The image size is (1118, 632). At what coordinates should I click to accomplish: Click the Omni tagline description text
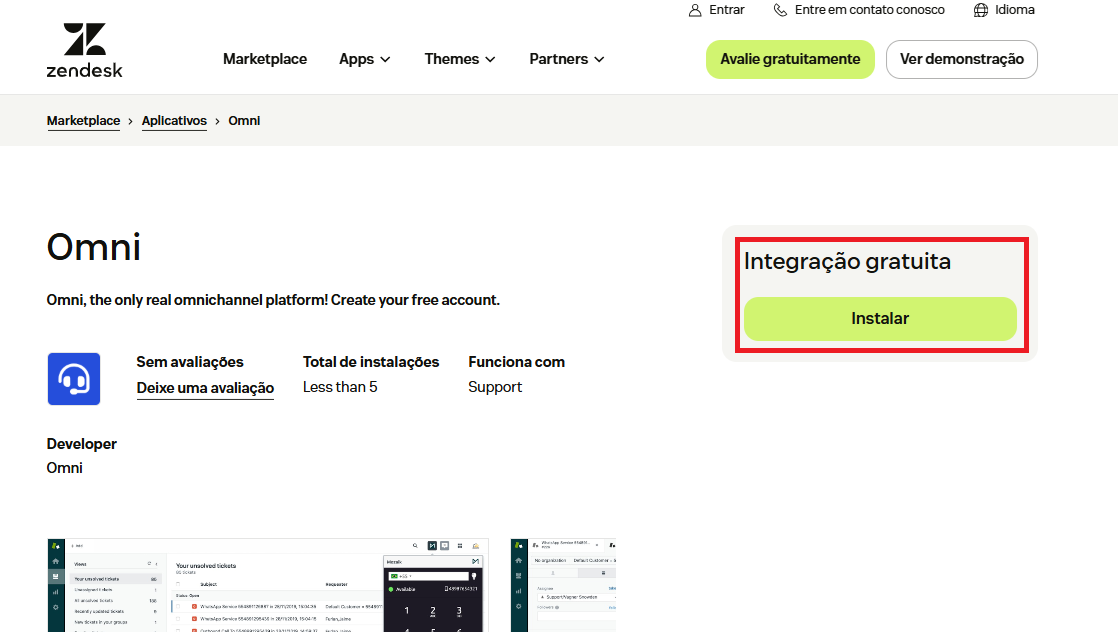(273, 300)
